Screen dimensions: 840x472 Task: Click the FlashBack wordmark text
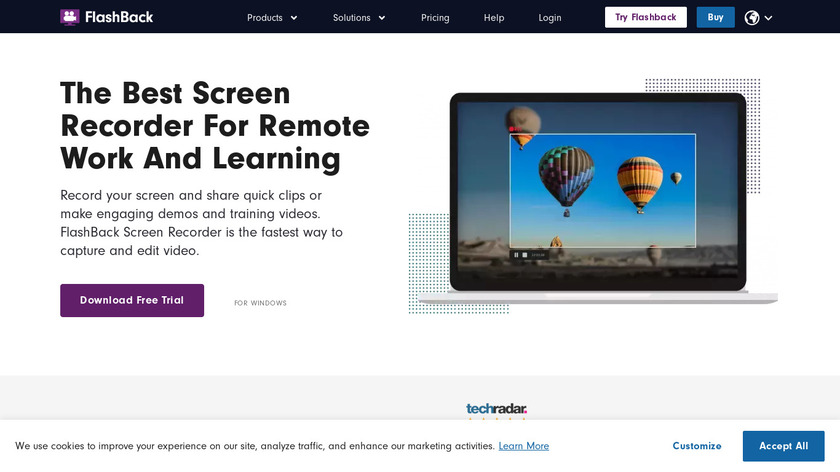pos(119,17)
